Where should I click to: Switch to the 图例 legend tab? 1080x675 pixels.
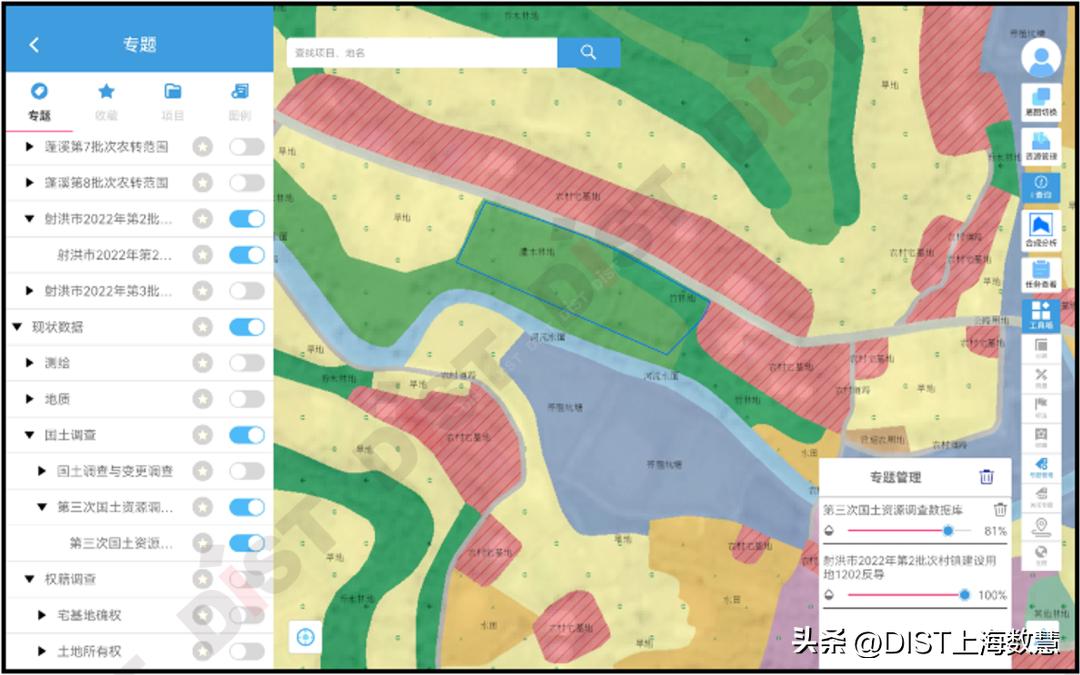pos(239,101)
